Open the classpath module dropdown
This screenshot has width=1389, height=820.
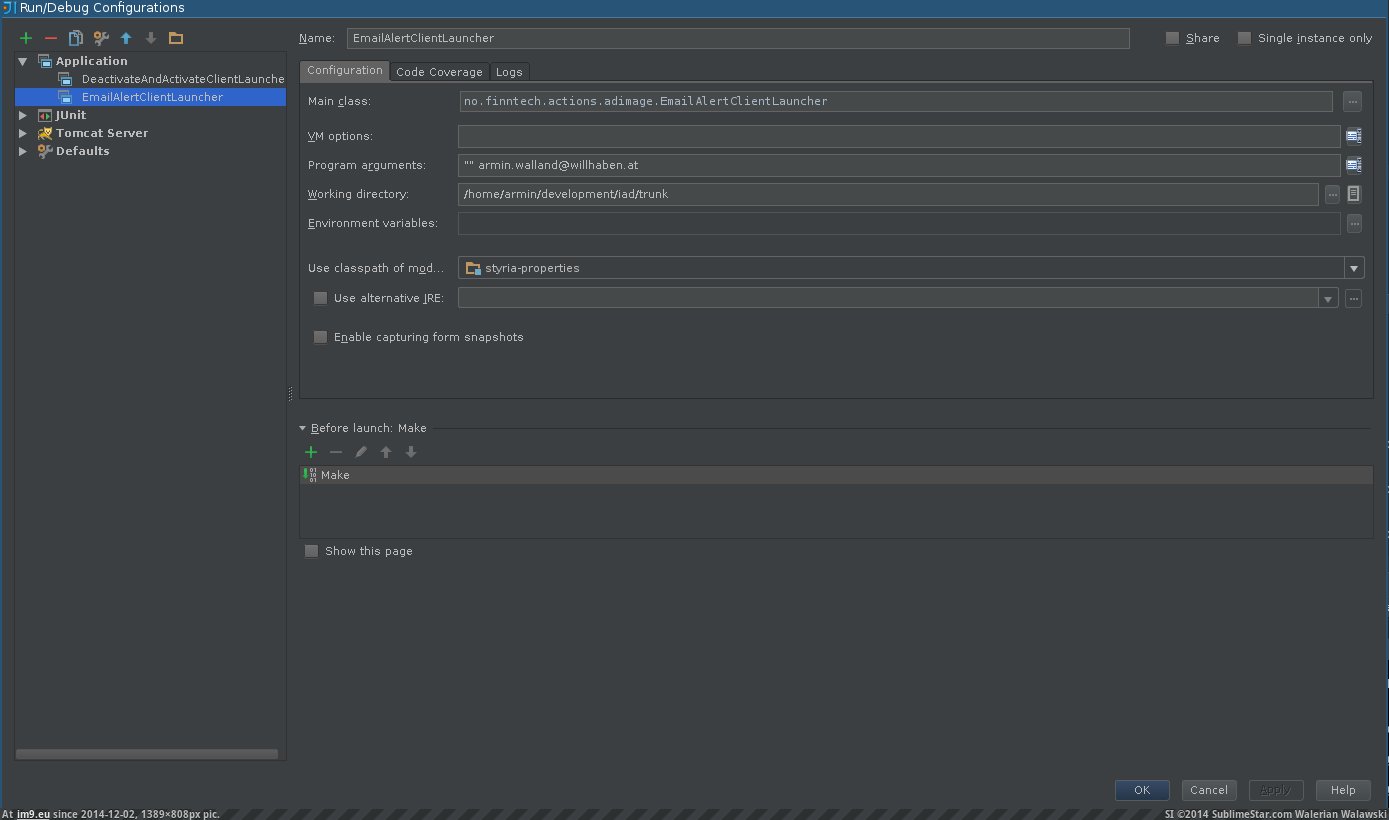point(1353,268)
